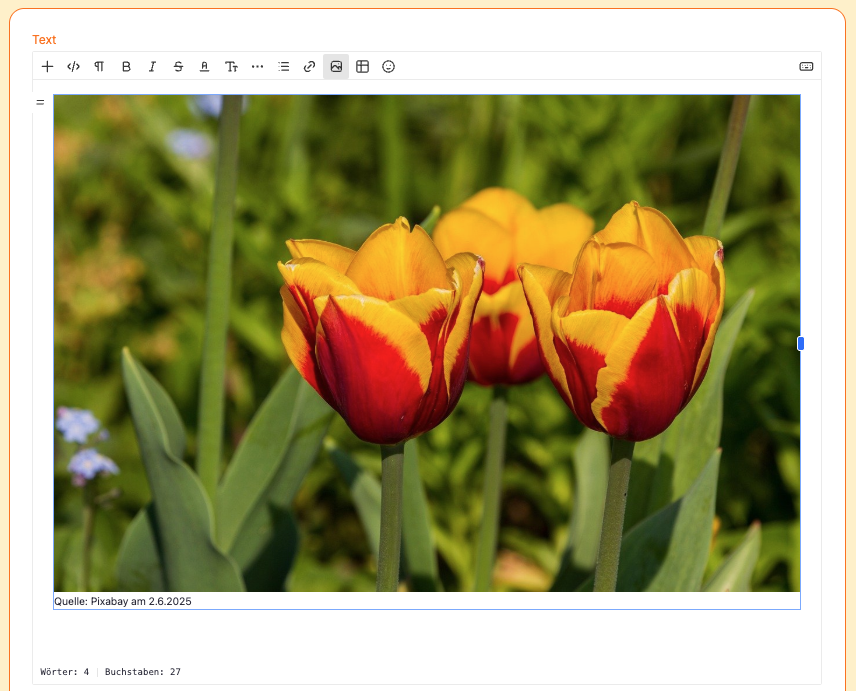The width and height of the screenshot is (856, 691).
Task: Toggle HTML source code view
Action: pyautogui.click(x=73, y=67)
